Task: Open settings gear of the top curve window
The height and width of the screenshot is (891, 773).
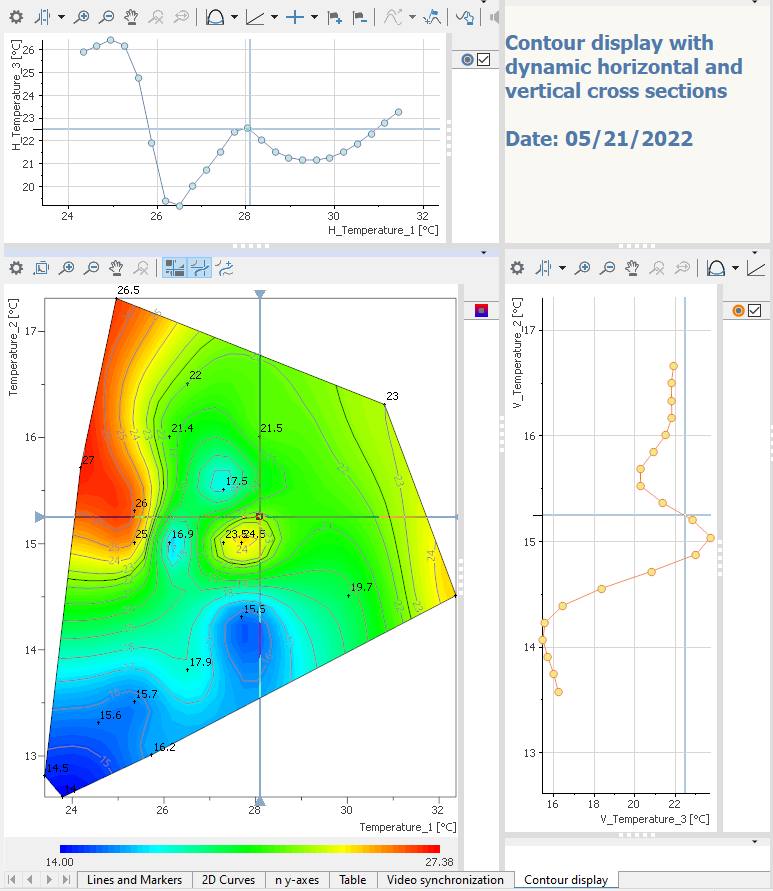Action: tap(16, 17)
